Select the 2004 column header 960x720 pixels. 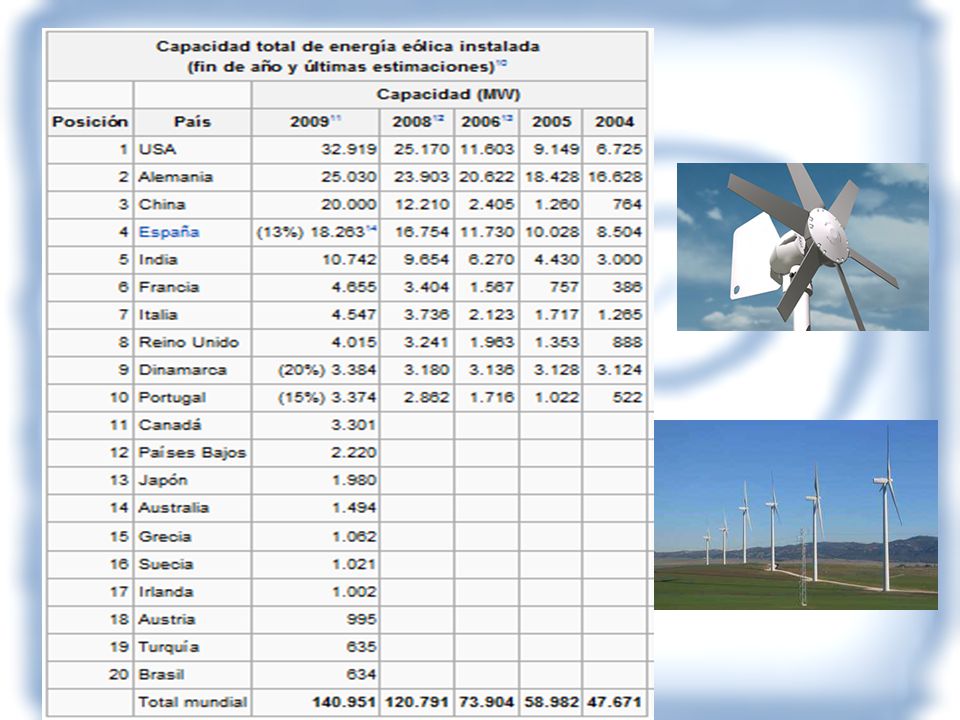[614, 122]
